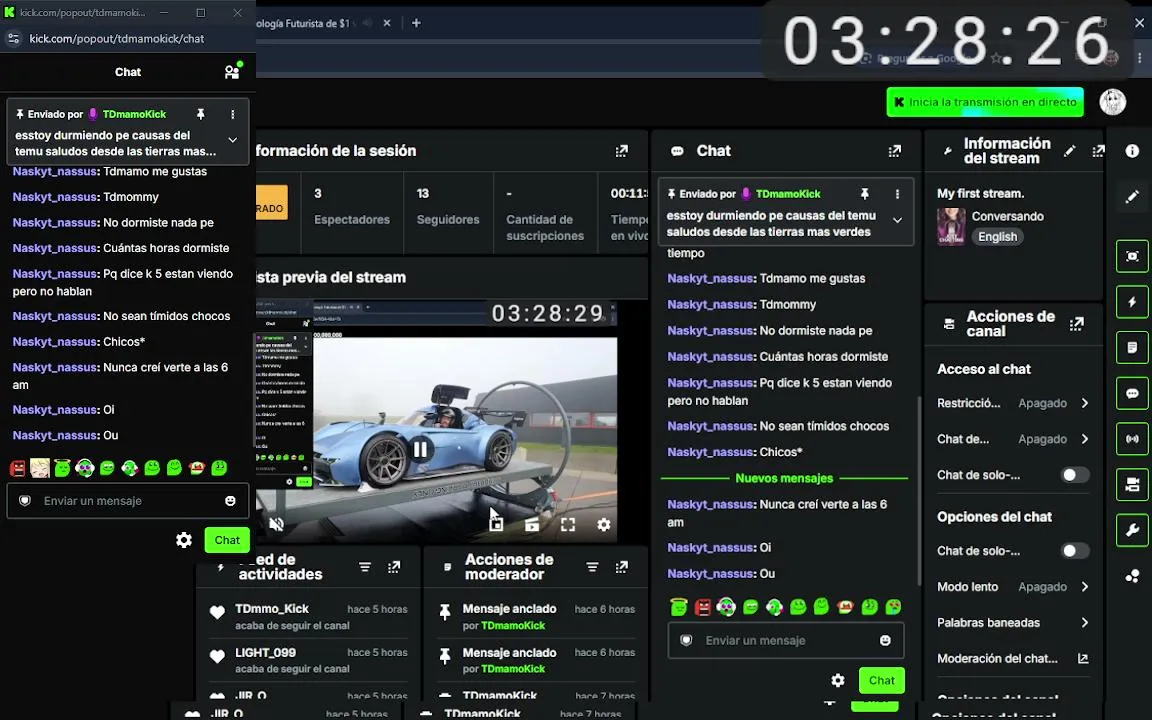
Task: Close the 'ología Futurista' browser tab
Action: [387, 23]
